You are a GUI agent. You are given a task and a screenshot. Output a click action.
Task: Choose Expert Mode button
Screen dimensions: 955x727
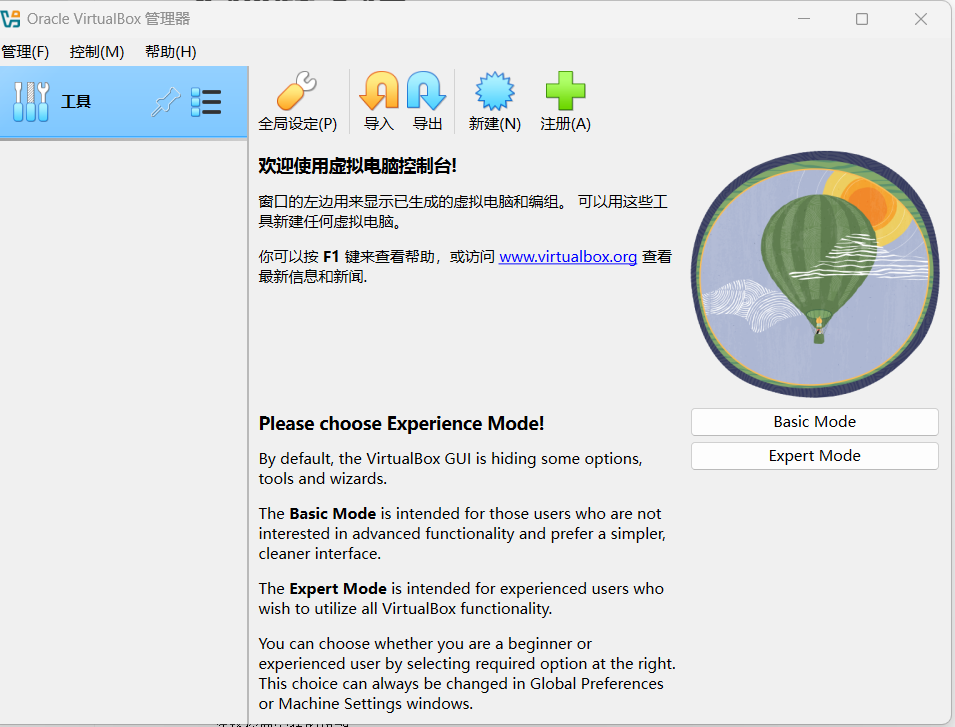click(x=814, y=456)
